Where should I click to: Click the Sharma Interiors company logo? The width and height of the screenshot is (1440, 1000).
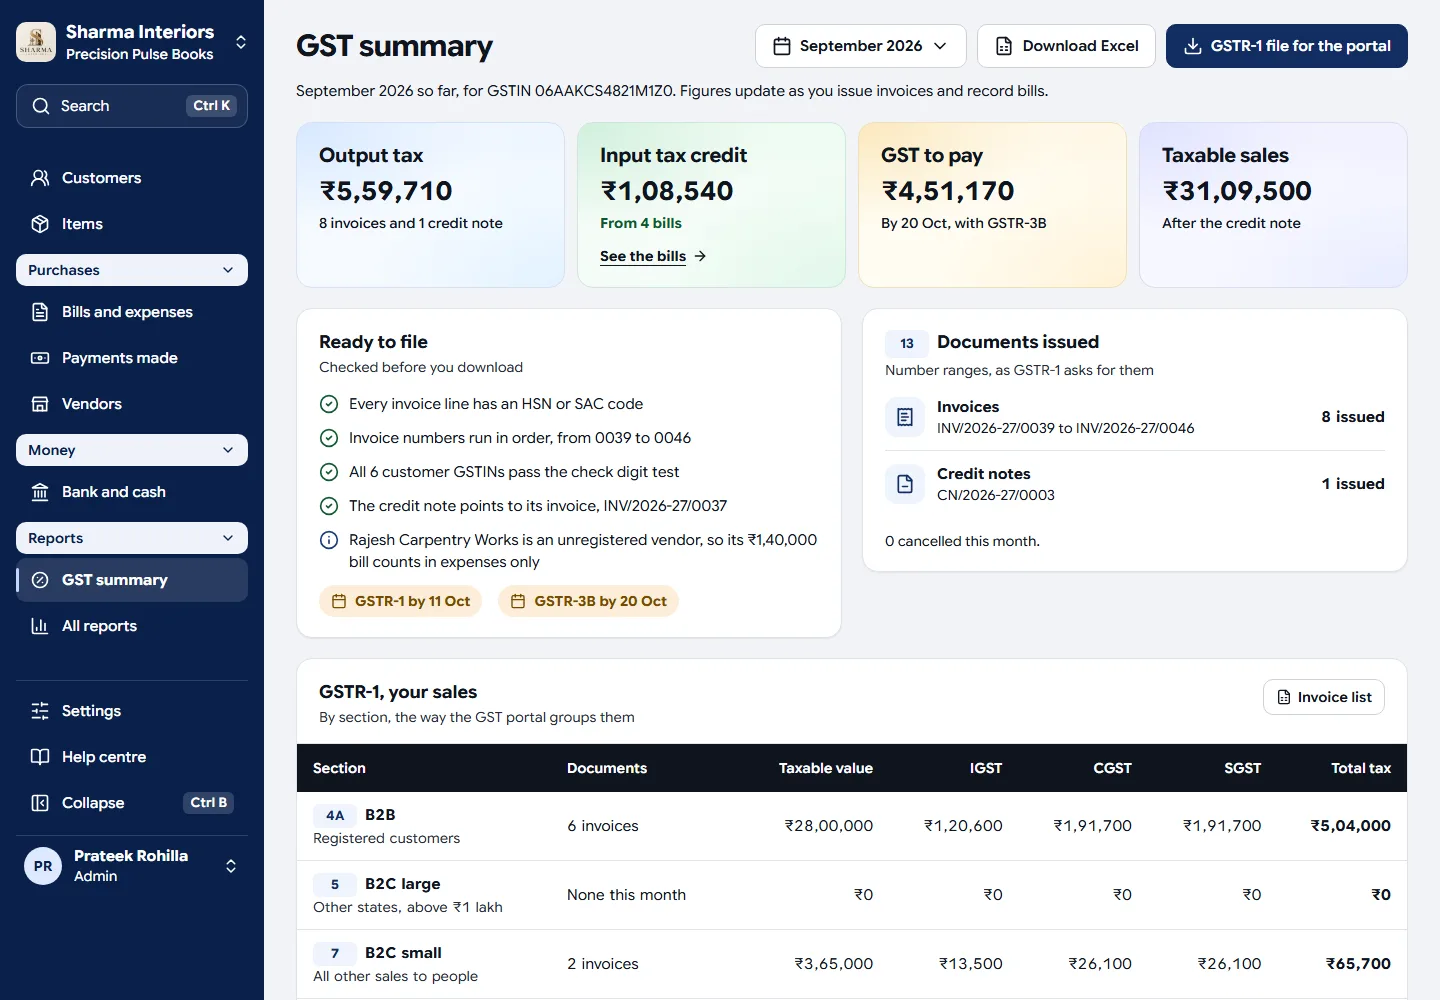click(x=36, y=42)
